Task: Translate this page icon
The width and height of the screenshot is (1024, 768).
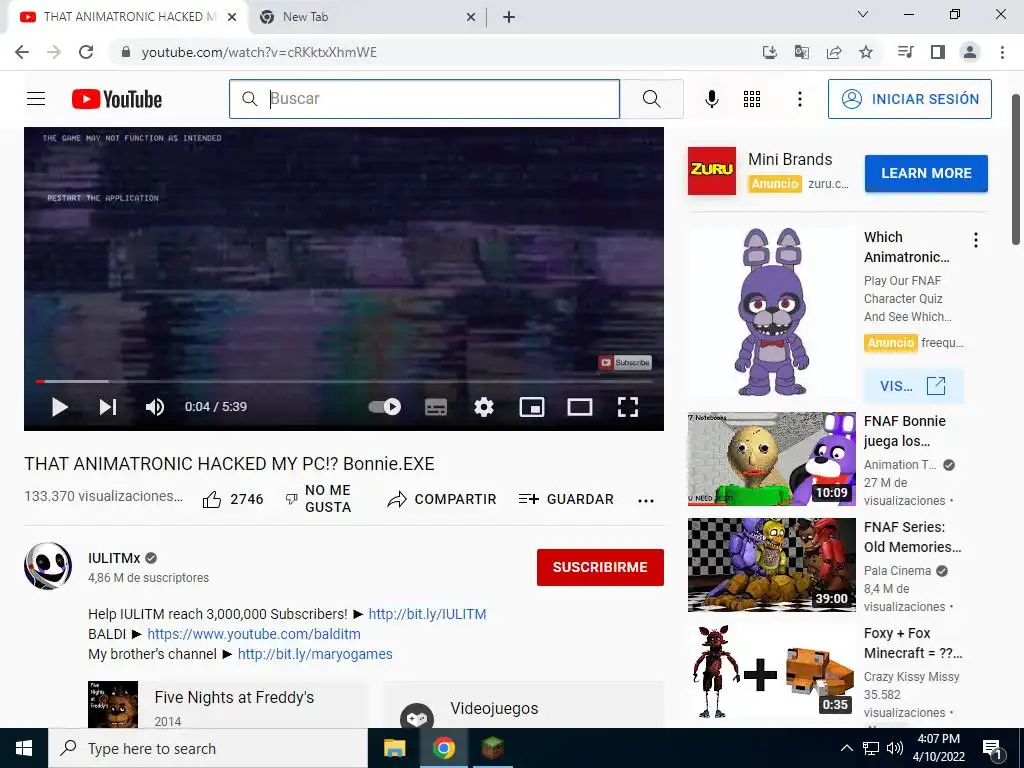Action: (801, 52)
